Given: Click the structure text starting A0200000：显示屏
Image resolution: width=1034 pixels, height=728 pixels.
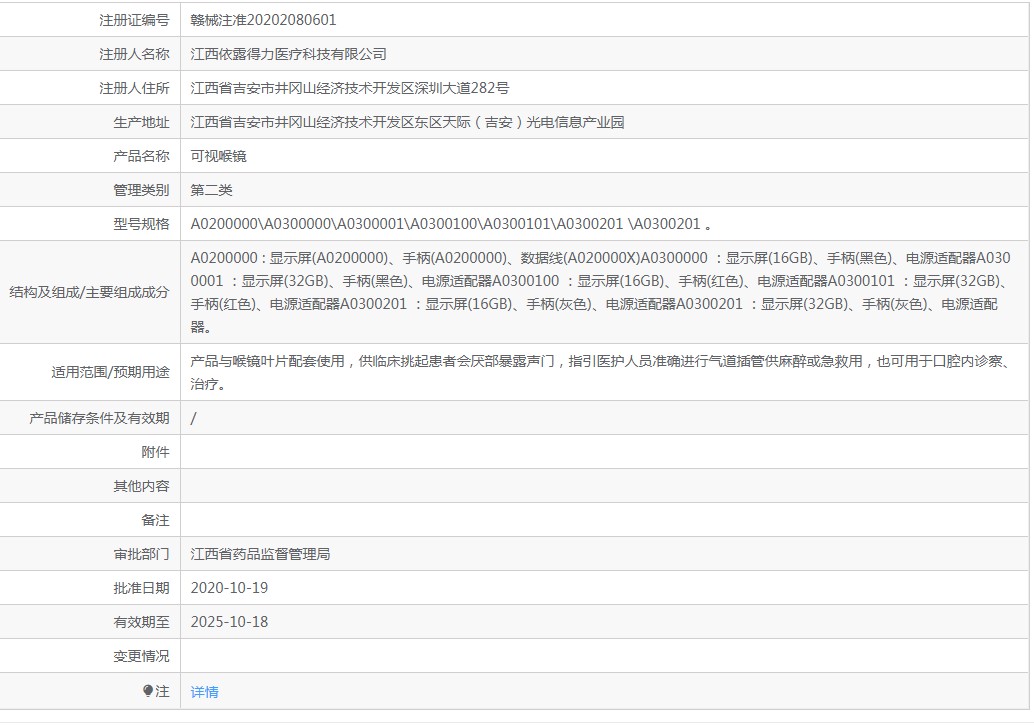Looking at the screenshot, I should (601, 292).
